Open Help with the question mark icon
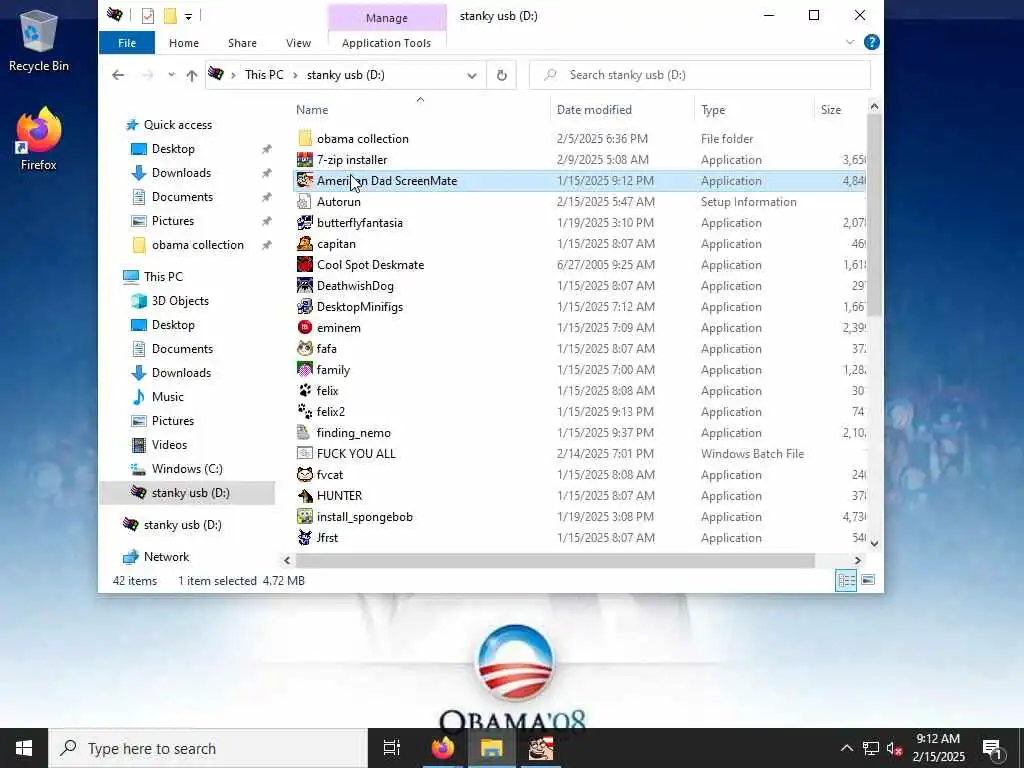This screenshot has height=768, width=1024. pyautogui.click(x=871, y=42)
